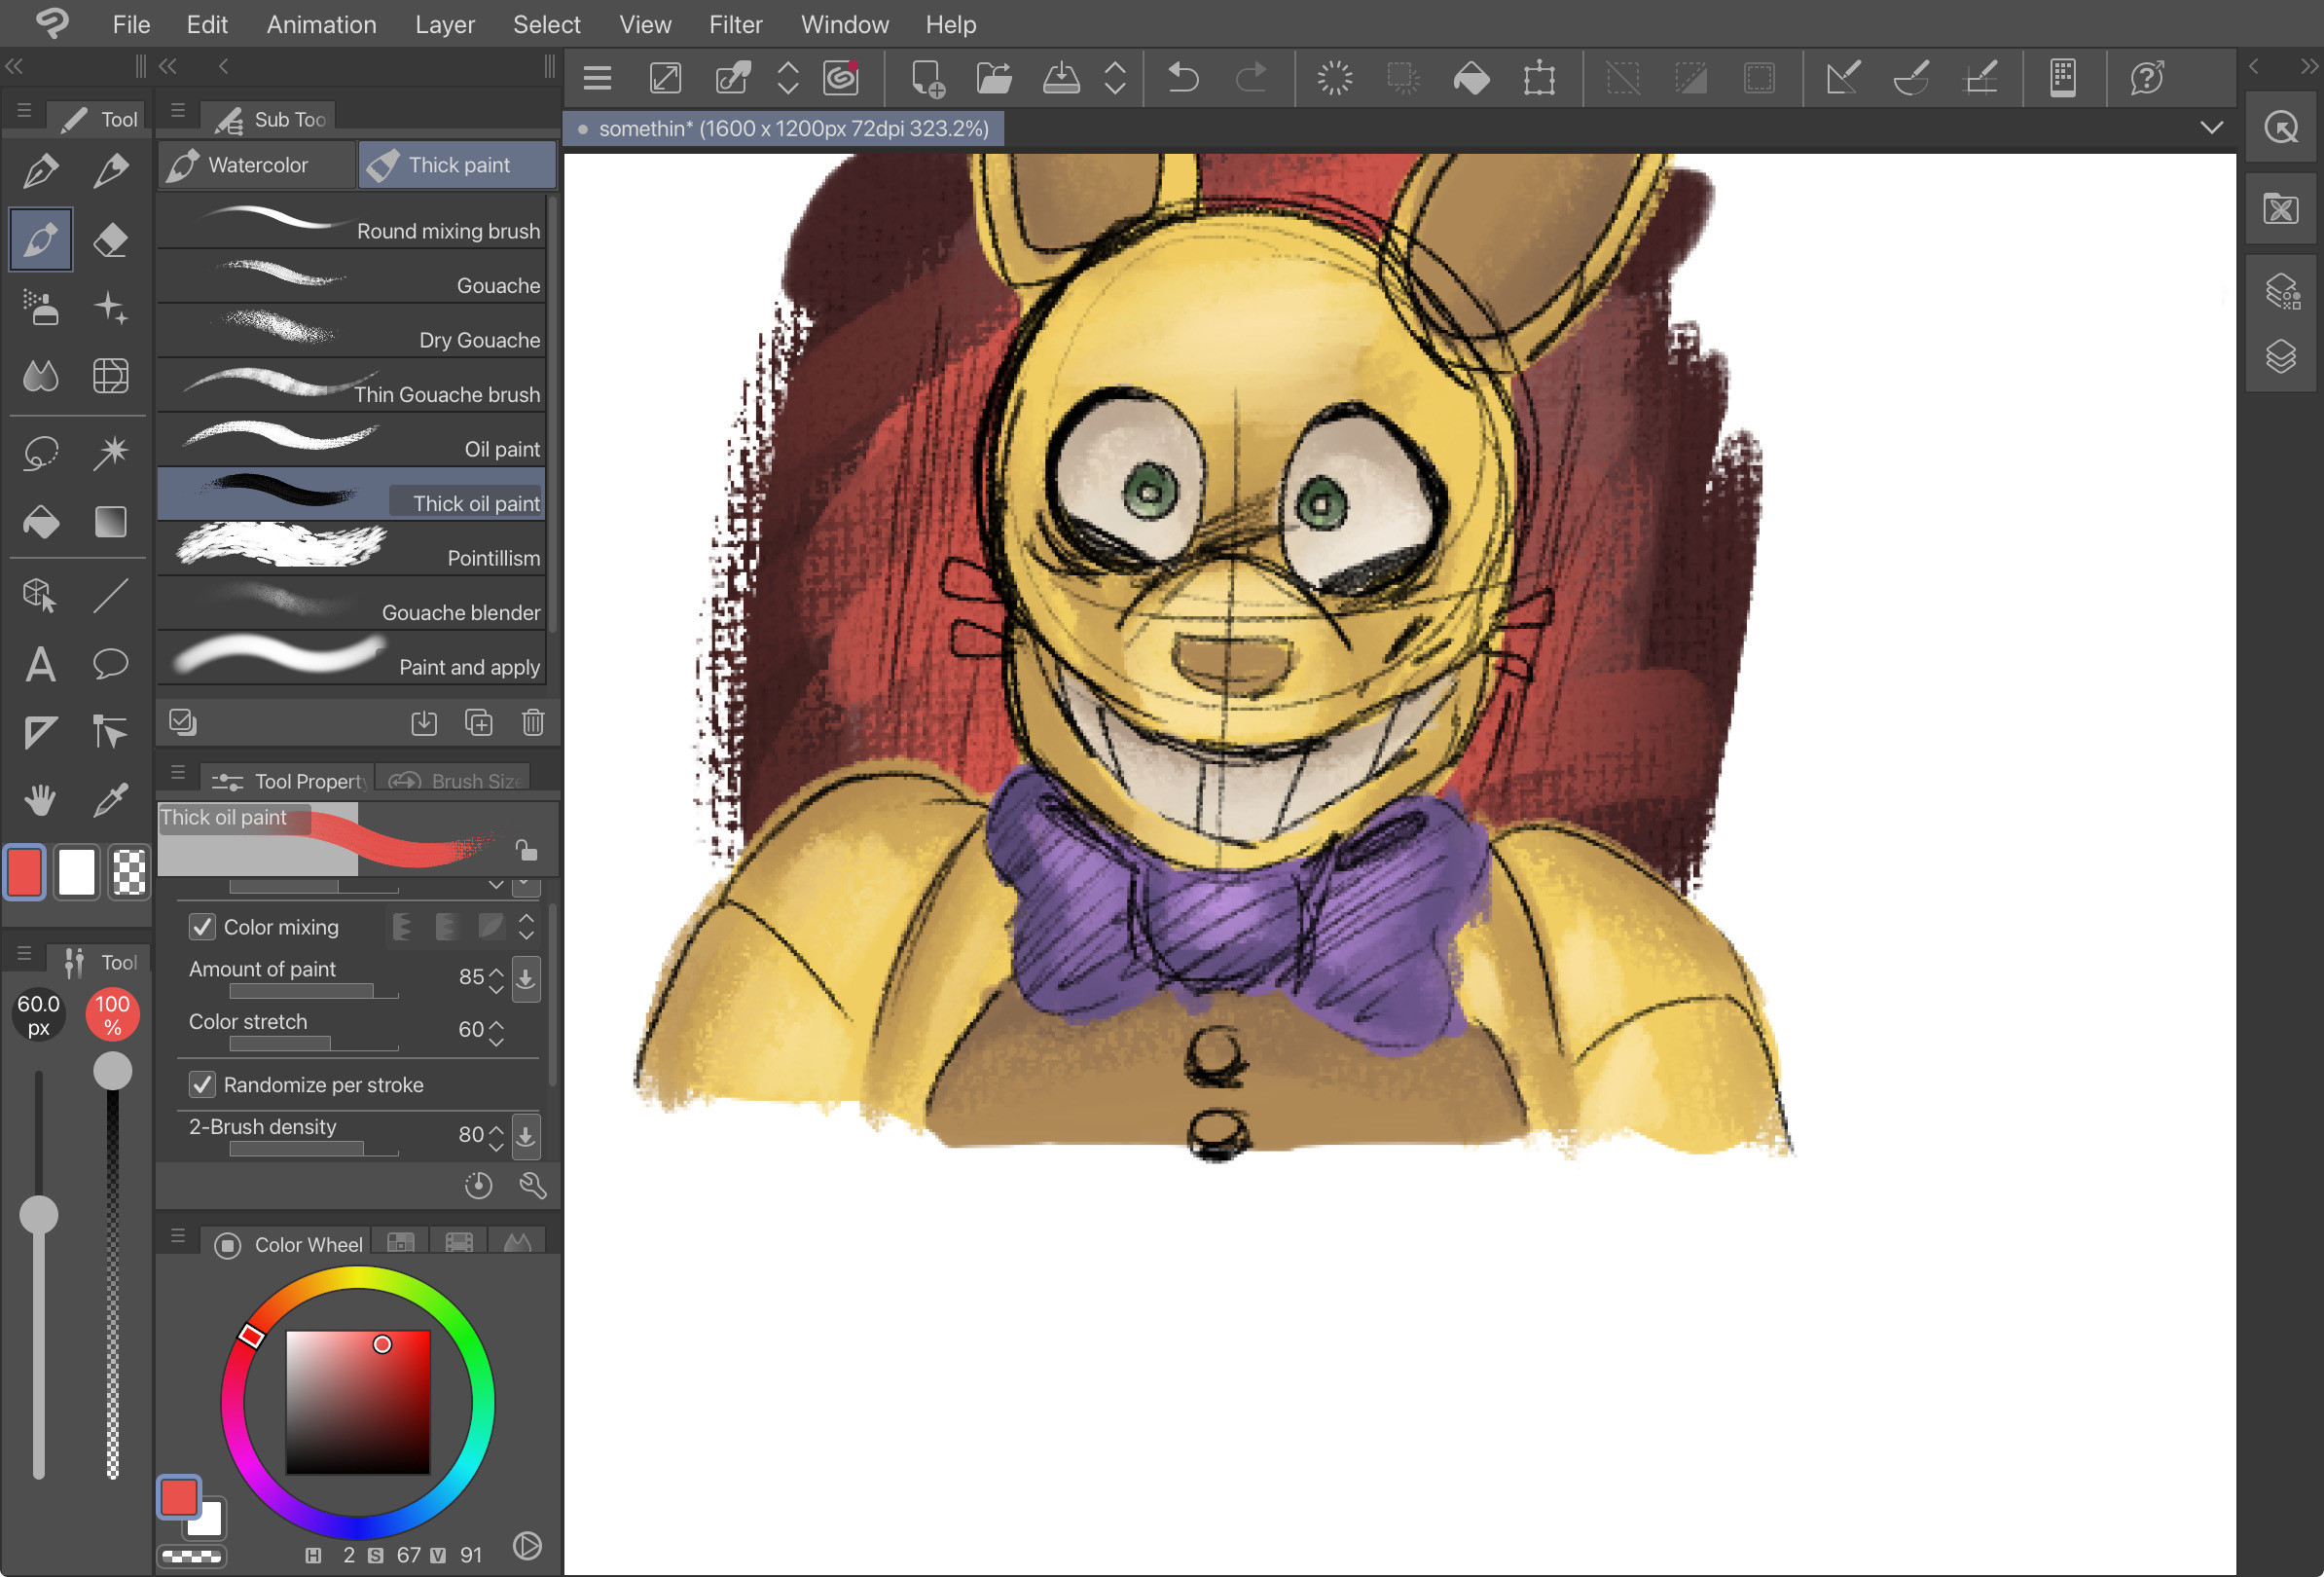Click the Fill bucket icon in command bar
The image size is (2324, 1577).
(x=1471, y=78)
